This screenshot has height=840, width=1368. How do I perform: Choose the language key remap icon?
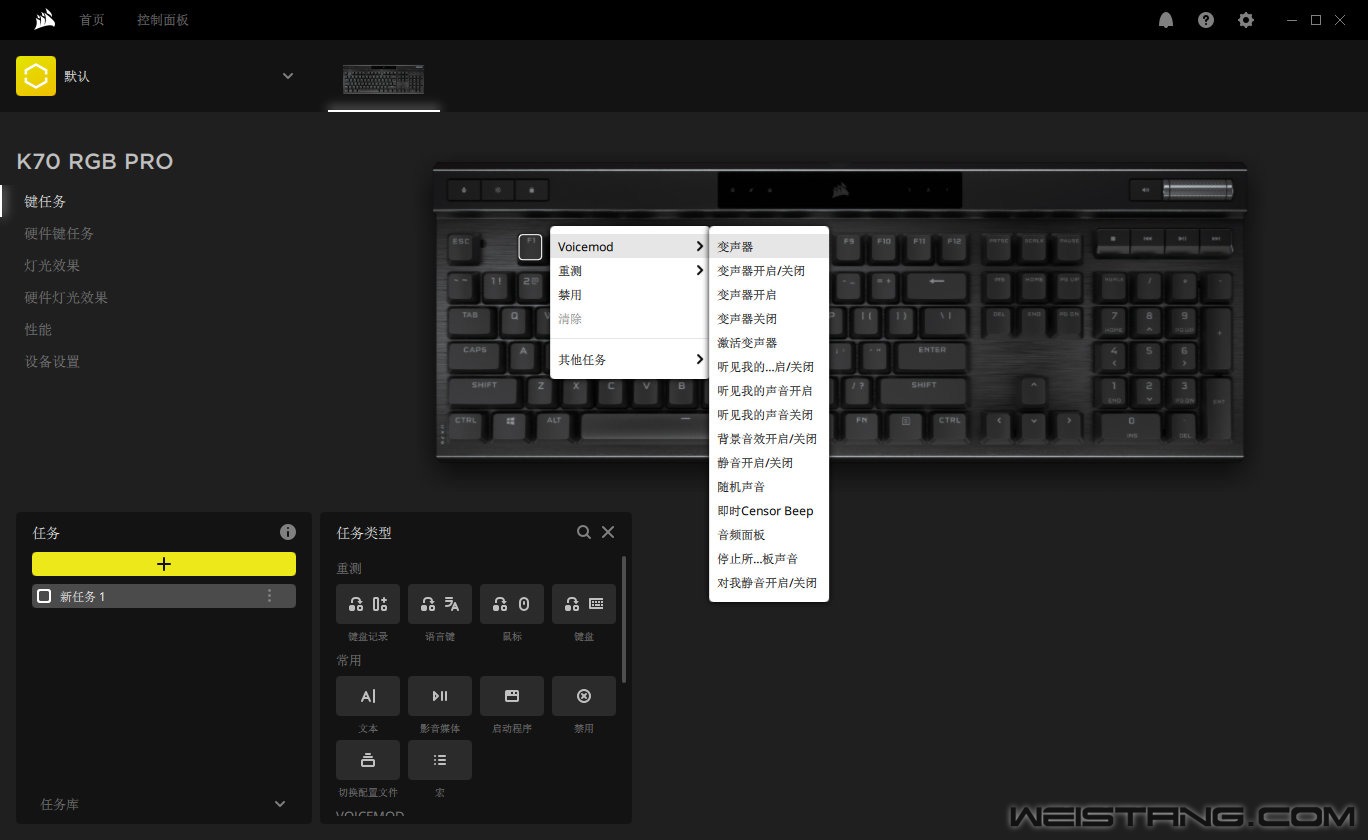440,604
